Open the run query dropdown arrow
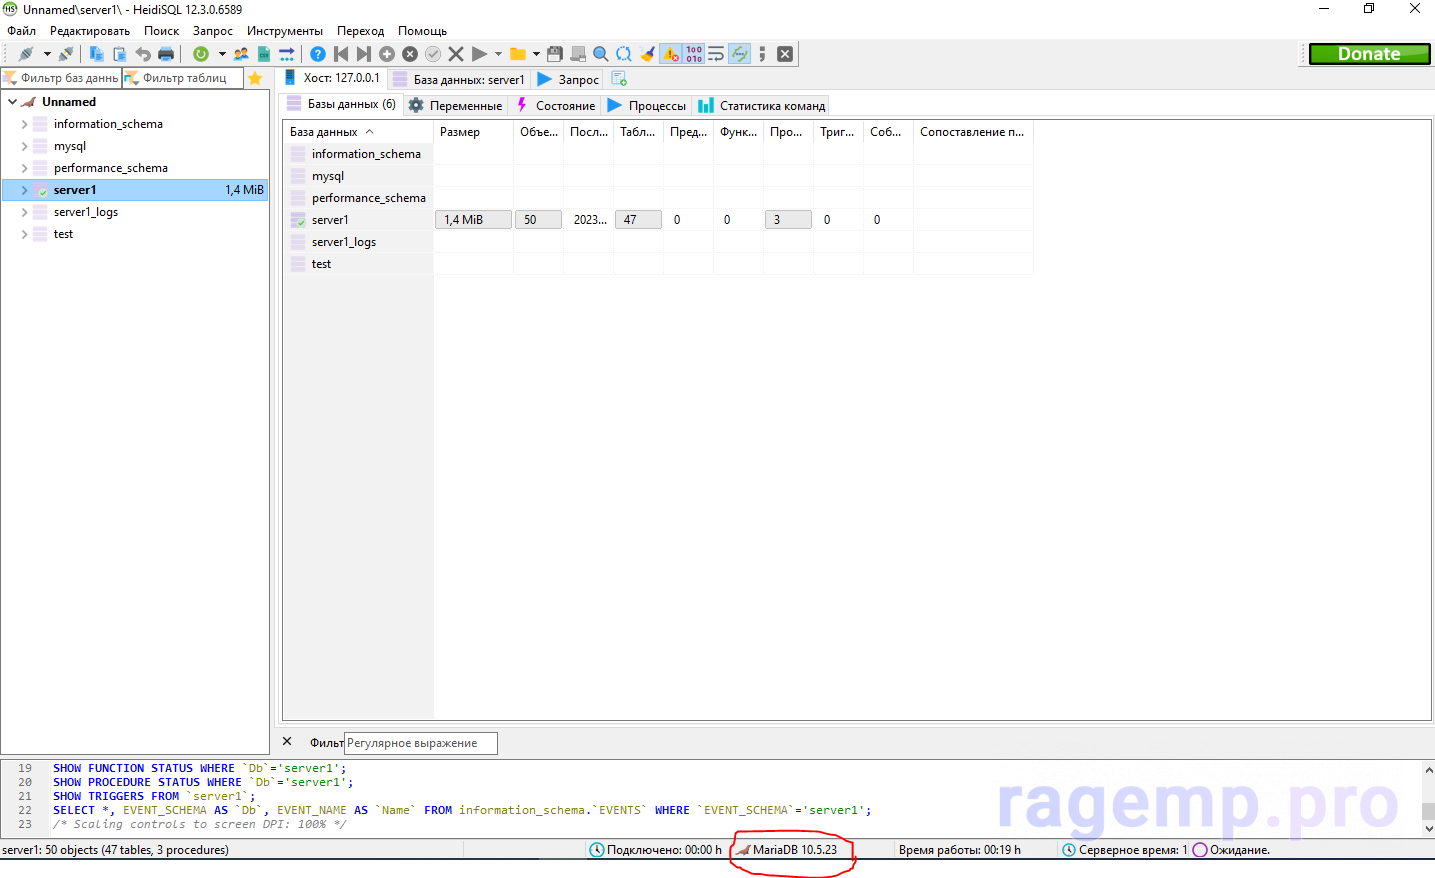1435x878 pixels. click(x=498, y=54)
